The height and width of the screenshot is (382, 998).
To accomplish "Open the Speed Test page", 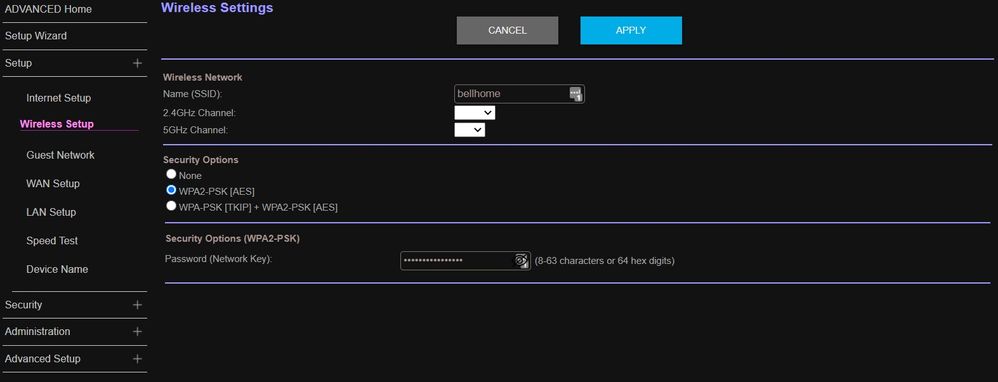I will pyautogui.click(x=52, y=241).
